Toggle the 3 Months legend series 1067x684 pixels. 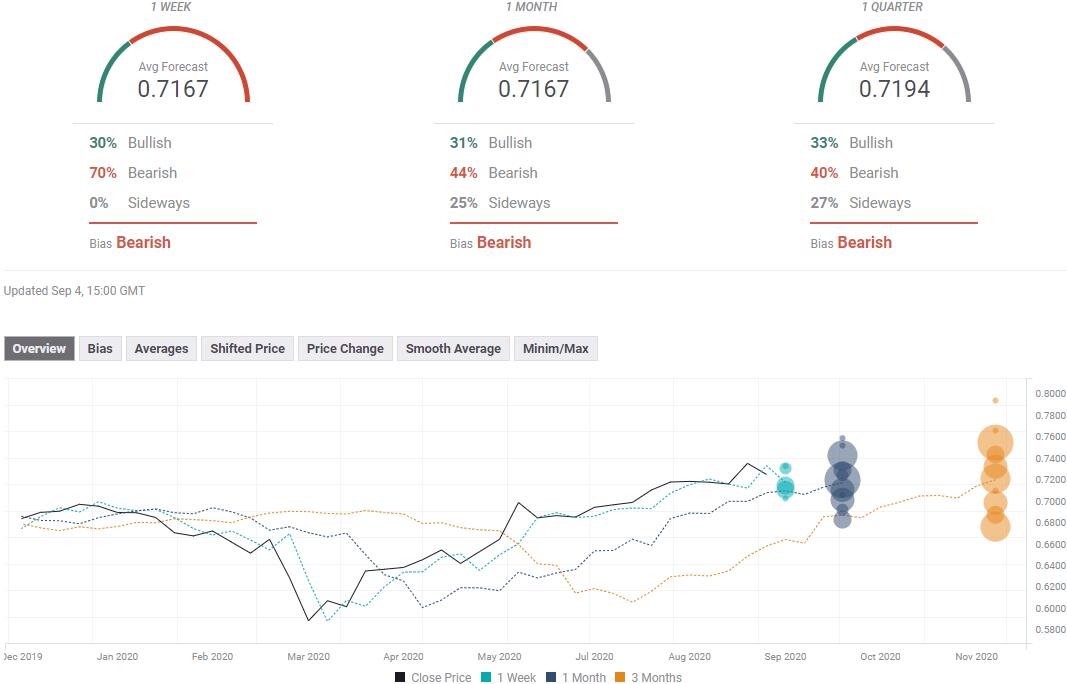pos(649,677)
